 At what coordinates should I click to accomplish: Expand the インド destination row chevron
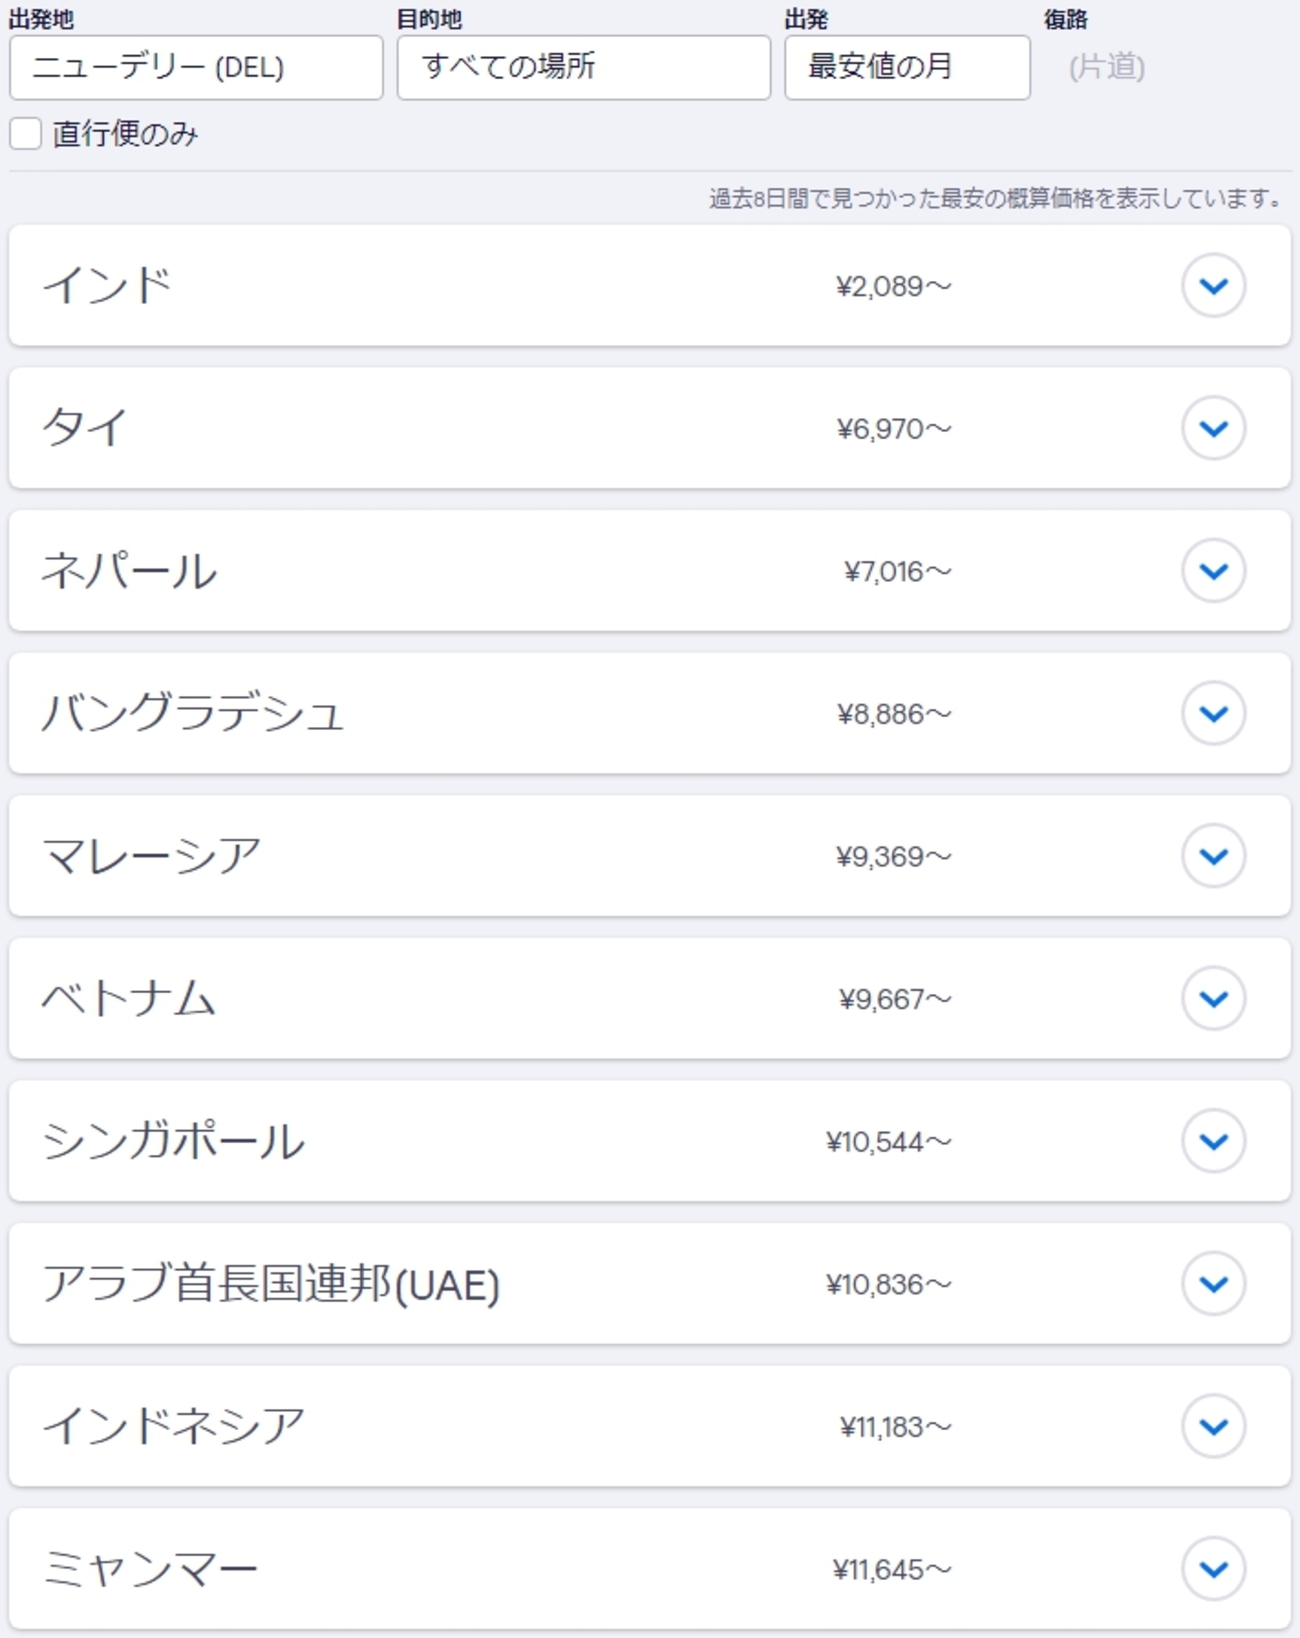tap(1213, 286)
